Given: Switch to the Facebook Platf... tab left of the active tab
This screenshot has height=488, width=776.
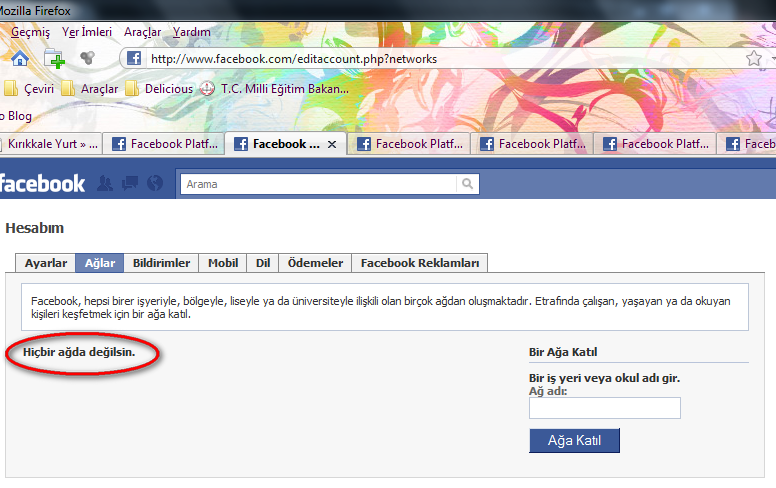Looking at the screenshot, I should click(x=164, y=144).
